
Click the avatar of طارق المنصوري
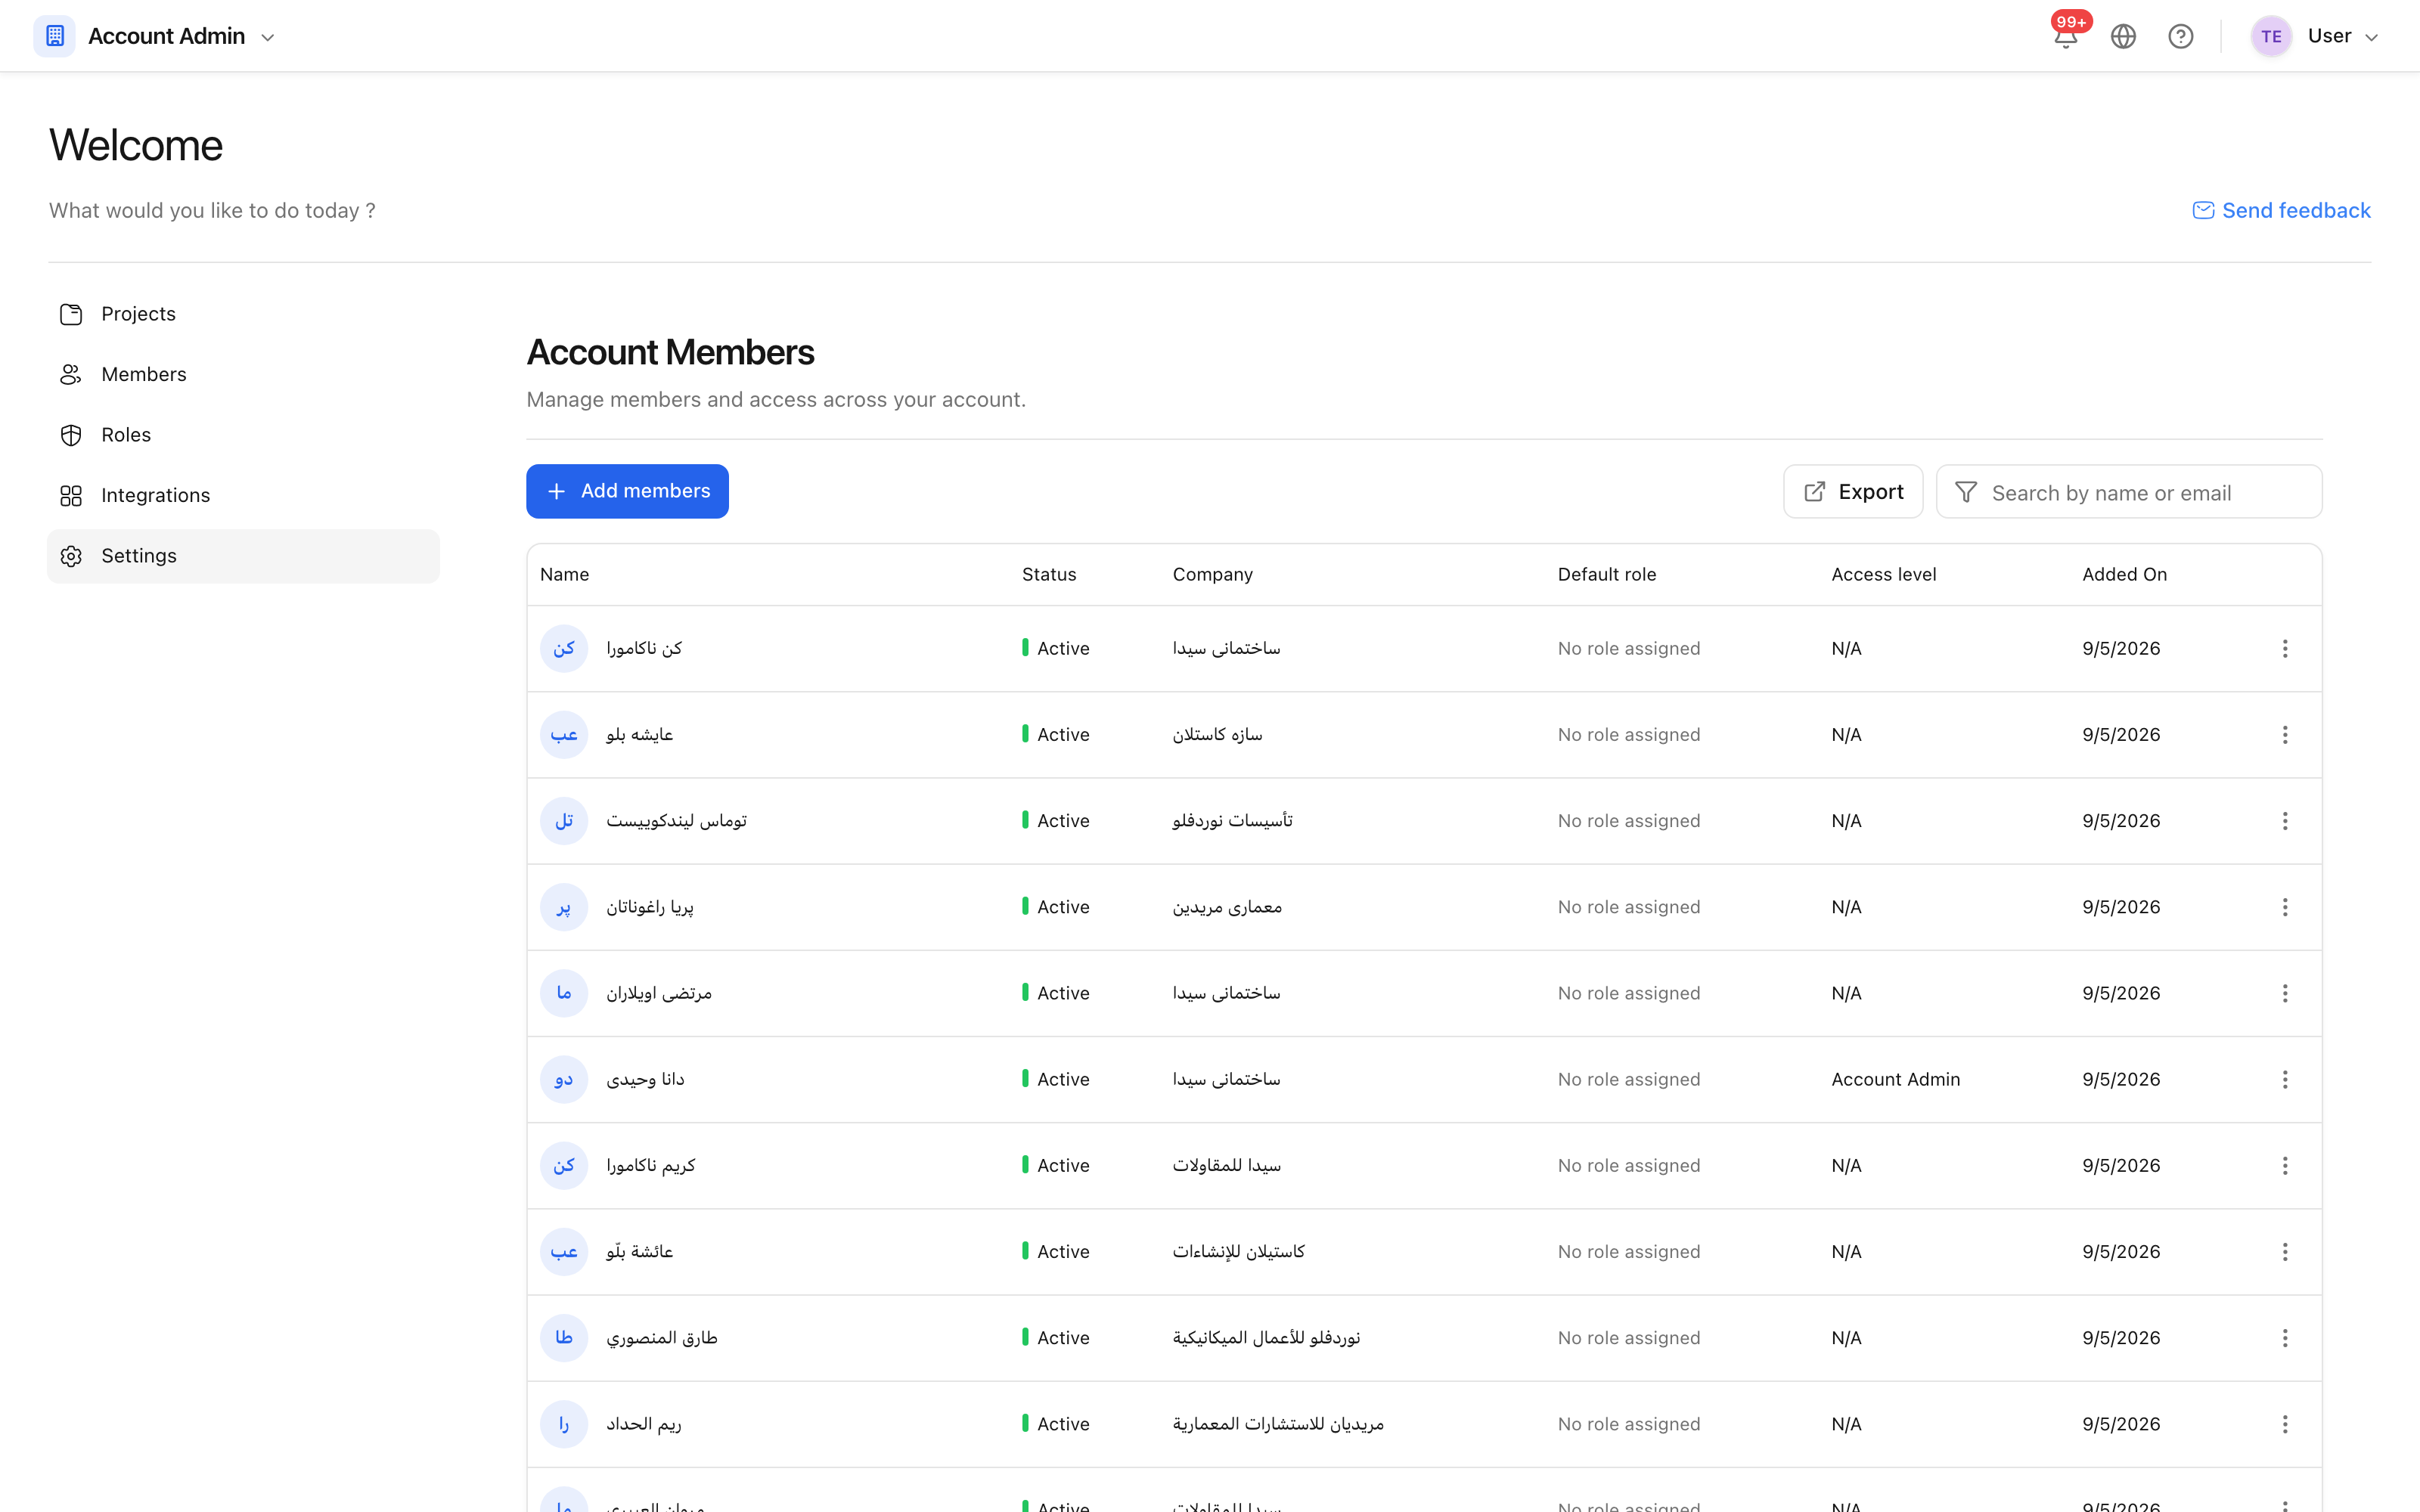click(564, 1338)
